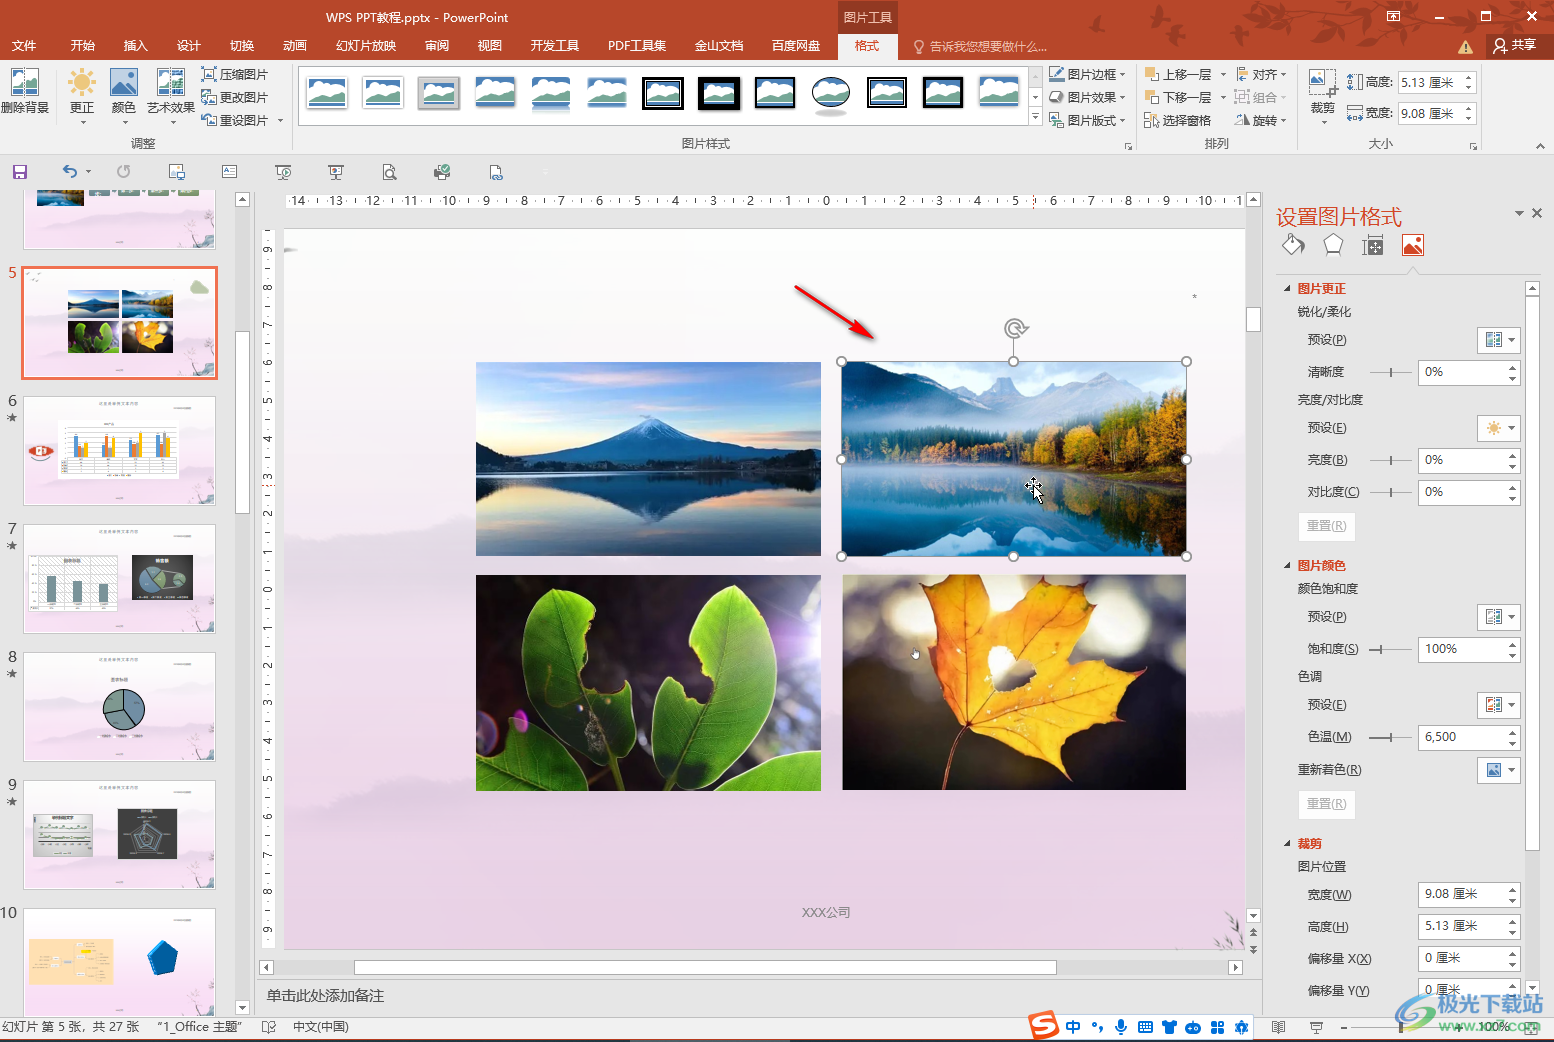This screenshot has height=1042, width=1554.
Task: Collapse the Picture Color (图片颜色) section
Action: coord(1288,565)
